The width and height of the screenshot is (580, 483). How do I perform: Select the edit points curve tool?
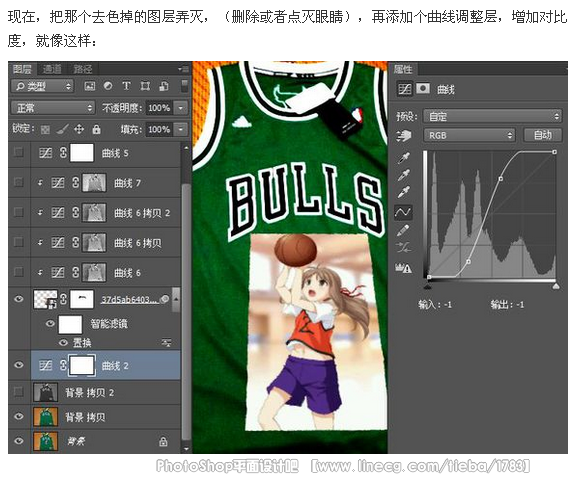tap(403, 212)
